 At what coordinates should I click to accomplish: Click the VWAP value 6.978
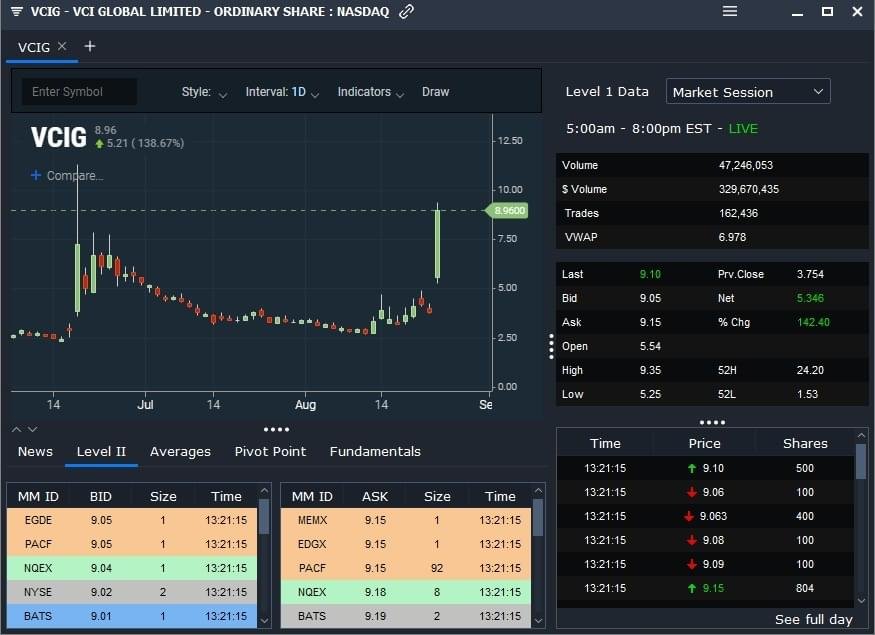732,237
